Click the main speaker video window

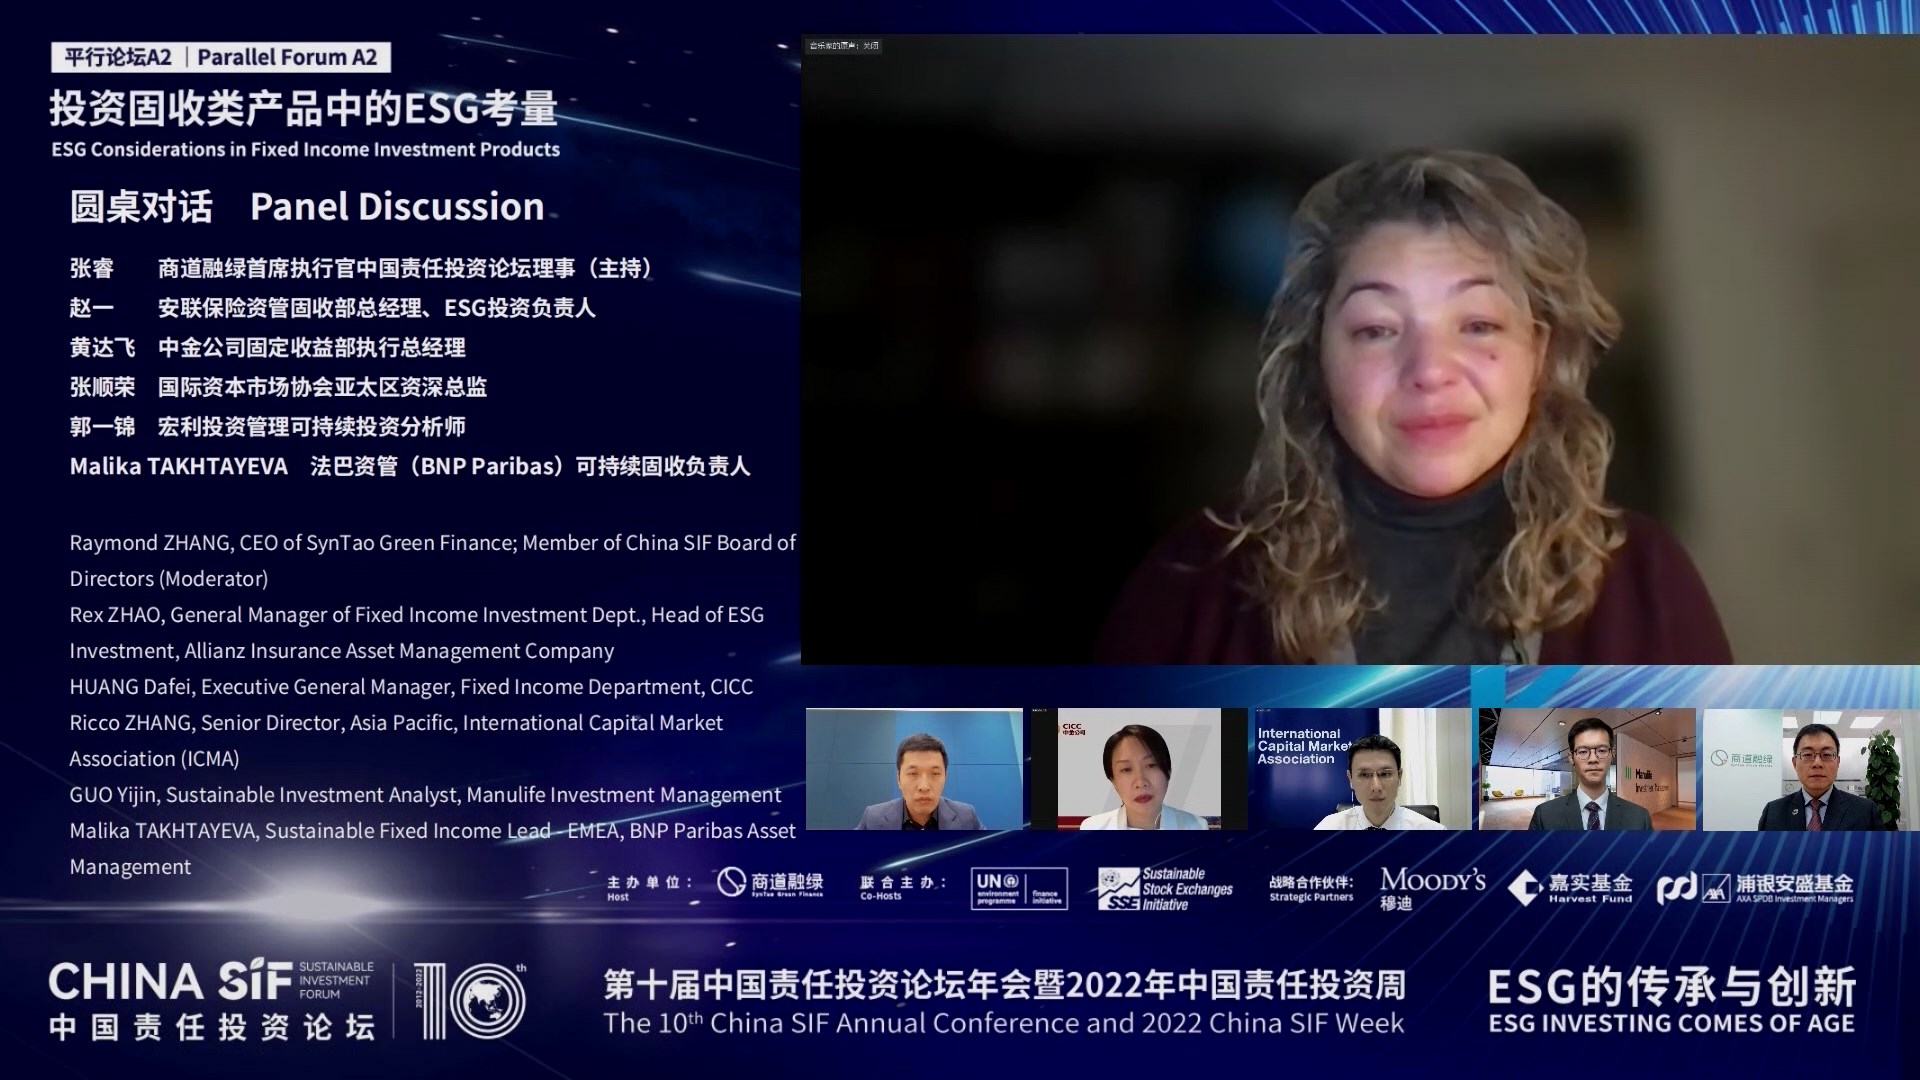[x=1360, y=350]
